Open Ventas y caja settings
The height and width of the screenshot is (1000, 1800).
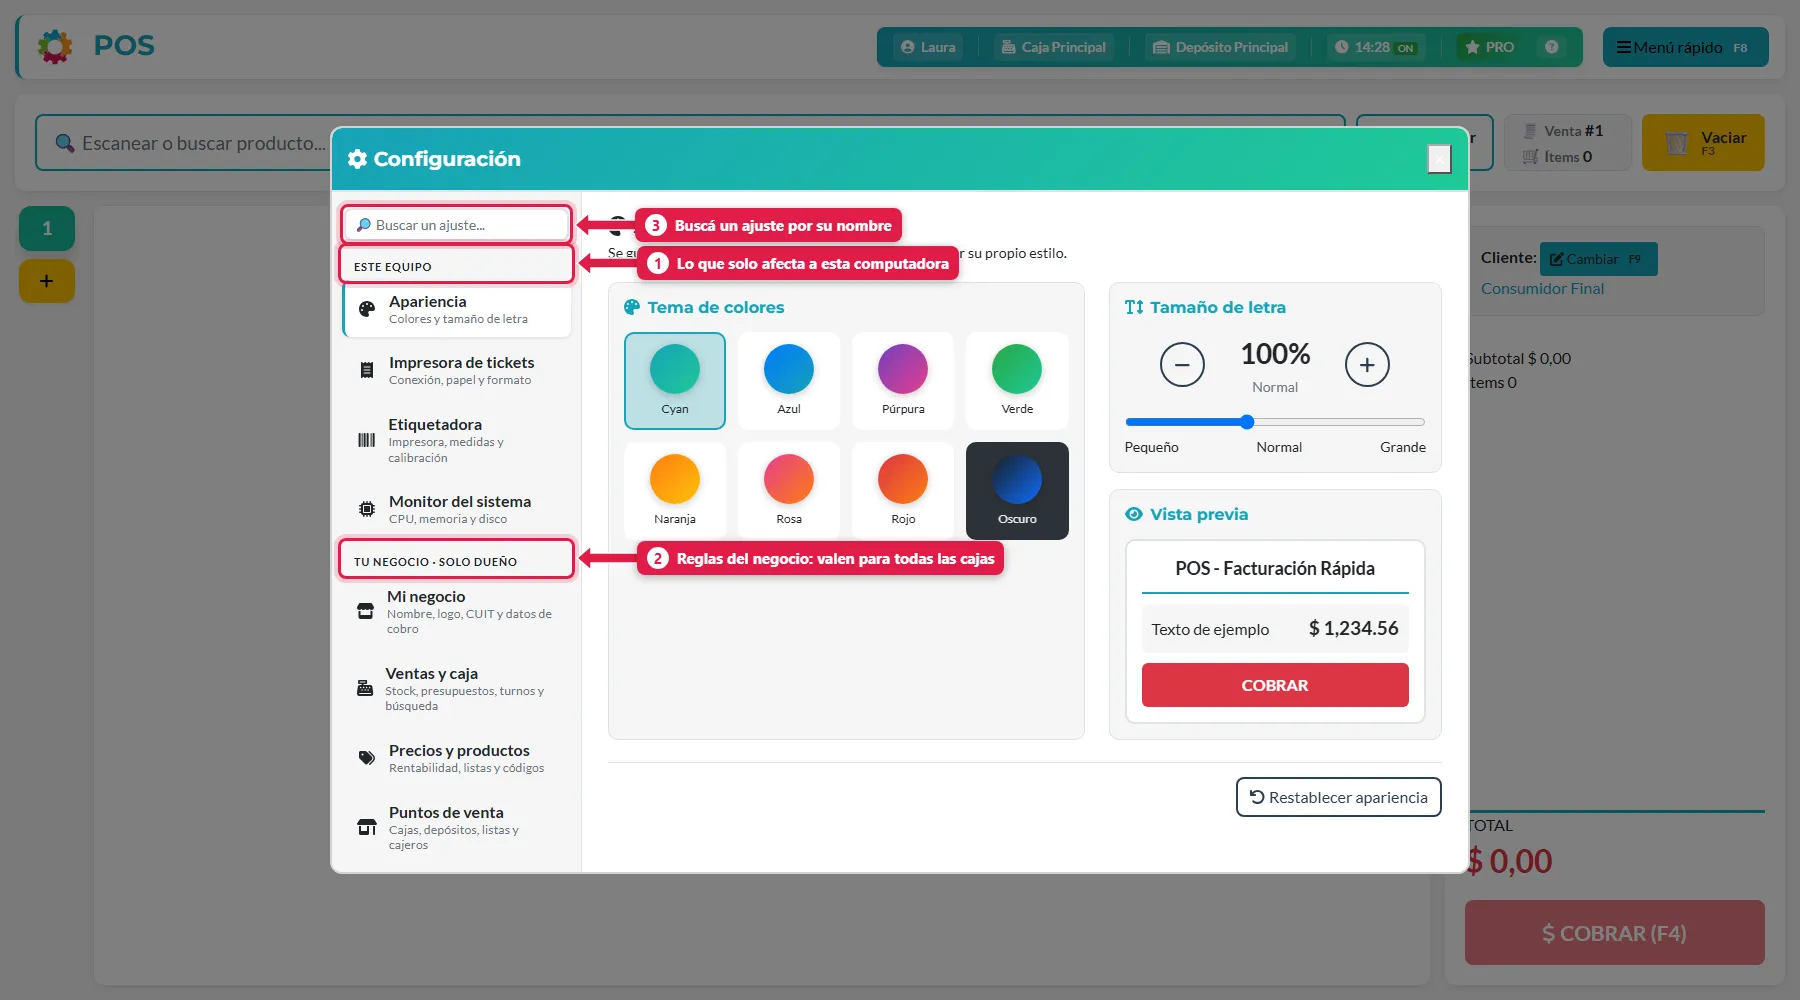[457, 689]
